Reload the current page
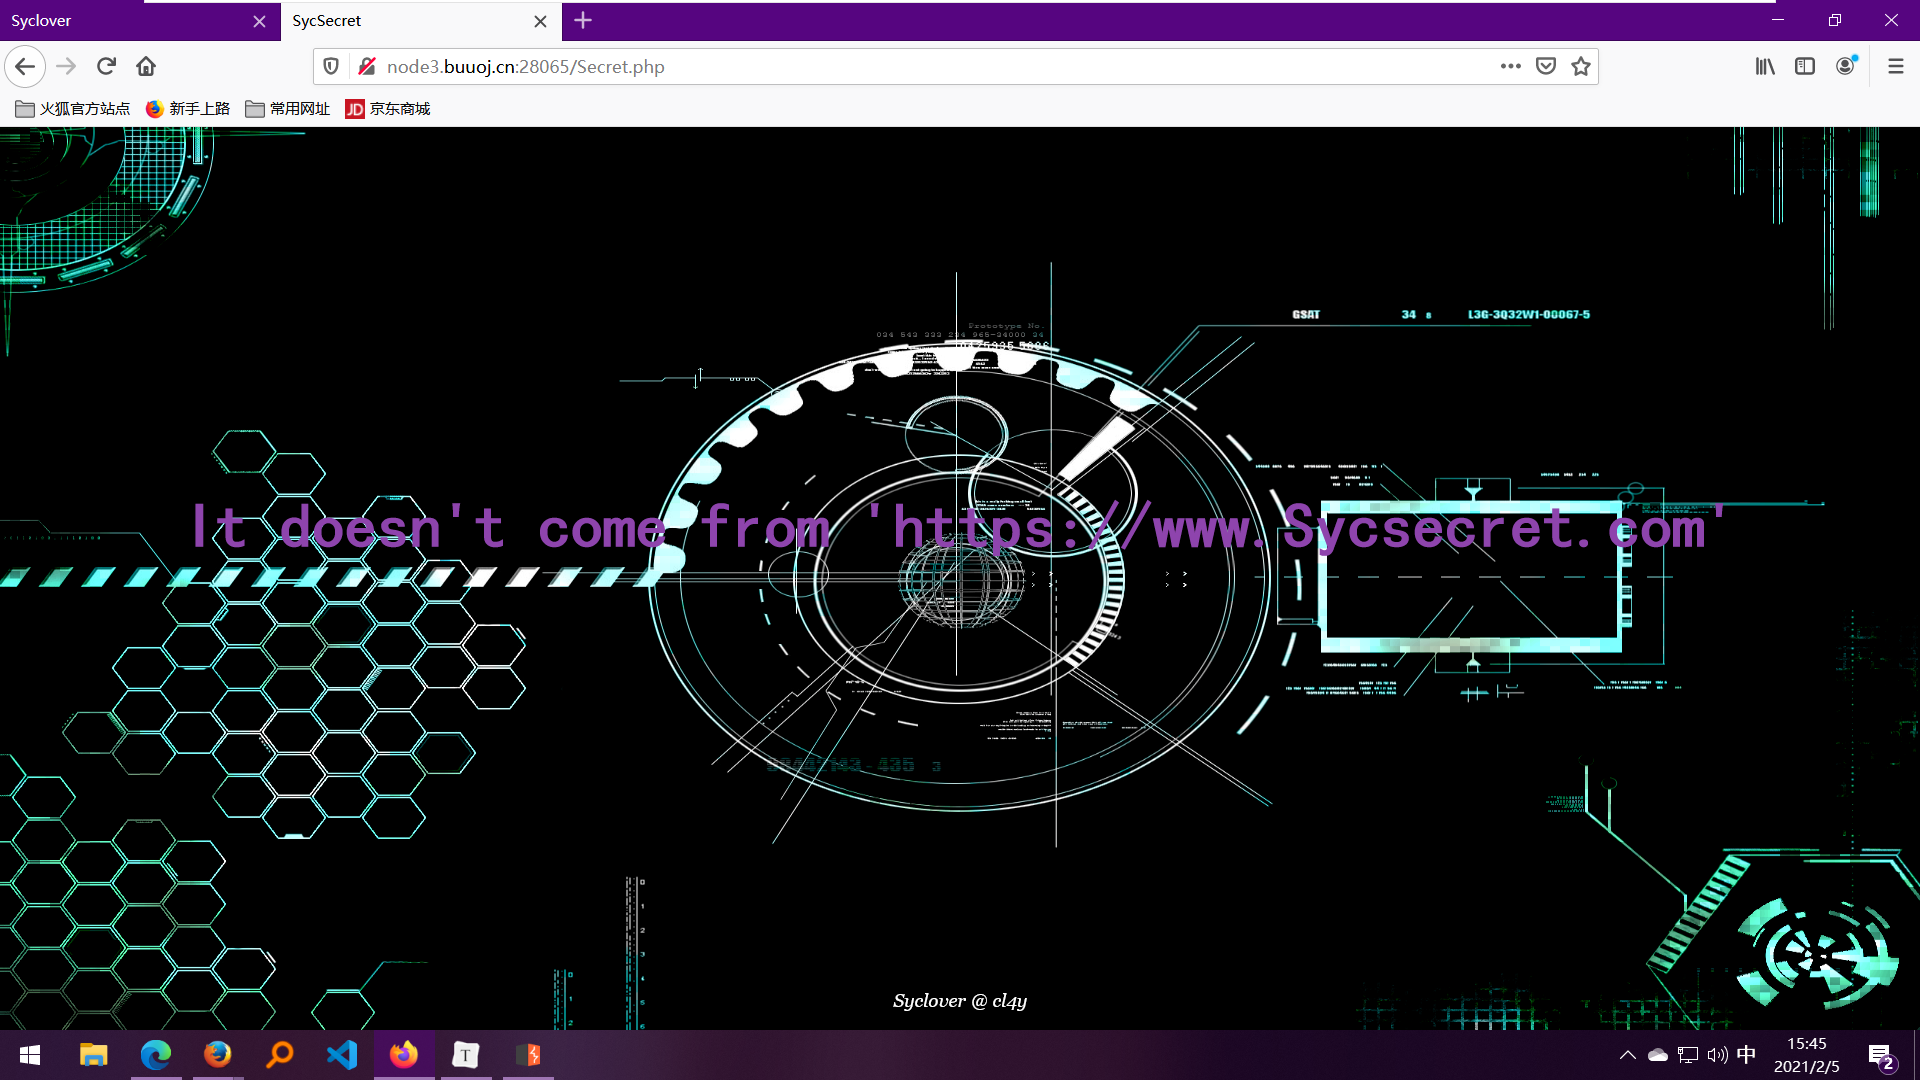 (106, 67)
